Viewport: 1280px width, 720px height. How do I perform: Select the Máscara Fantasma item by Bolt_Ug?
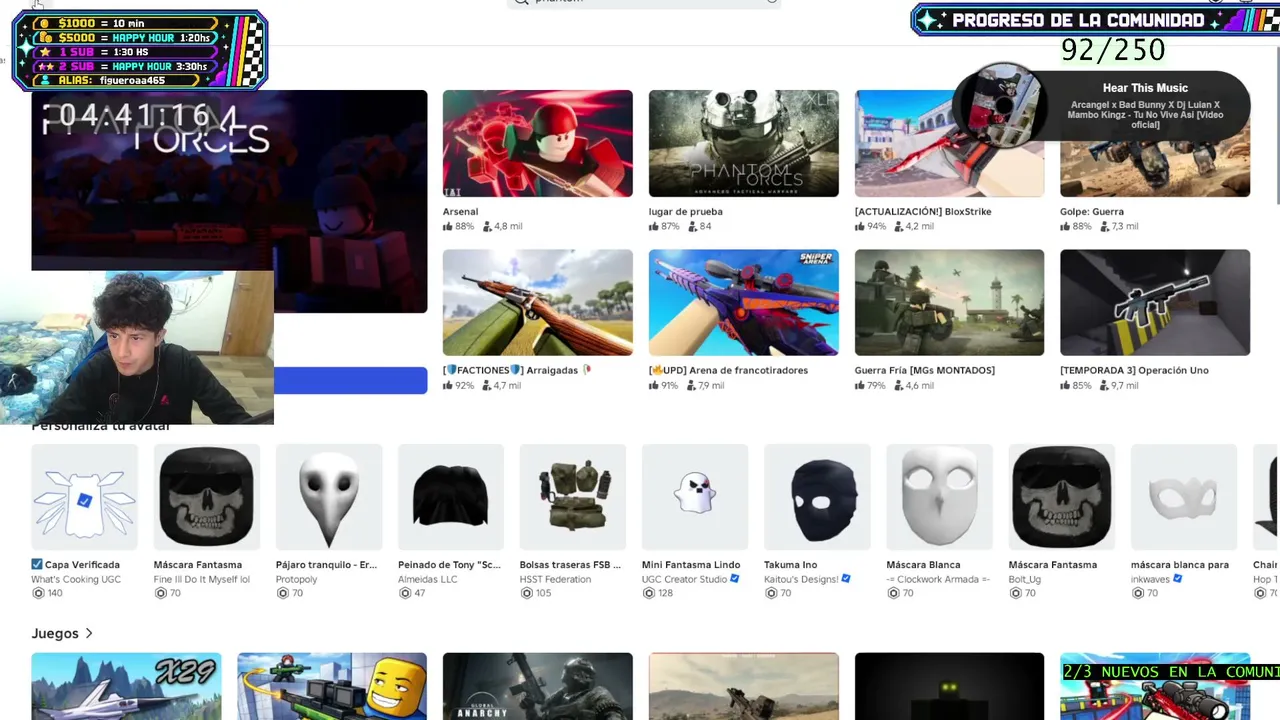pyautogui.click(x=1061, y=497)
